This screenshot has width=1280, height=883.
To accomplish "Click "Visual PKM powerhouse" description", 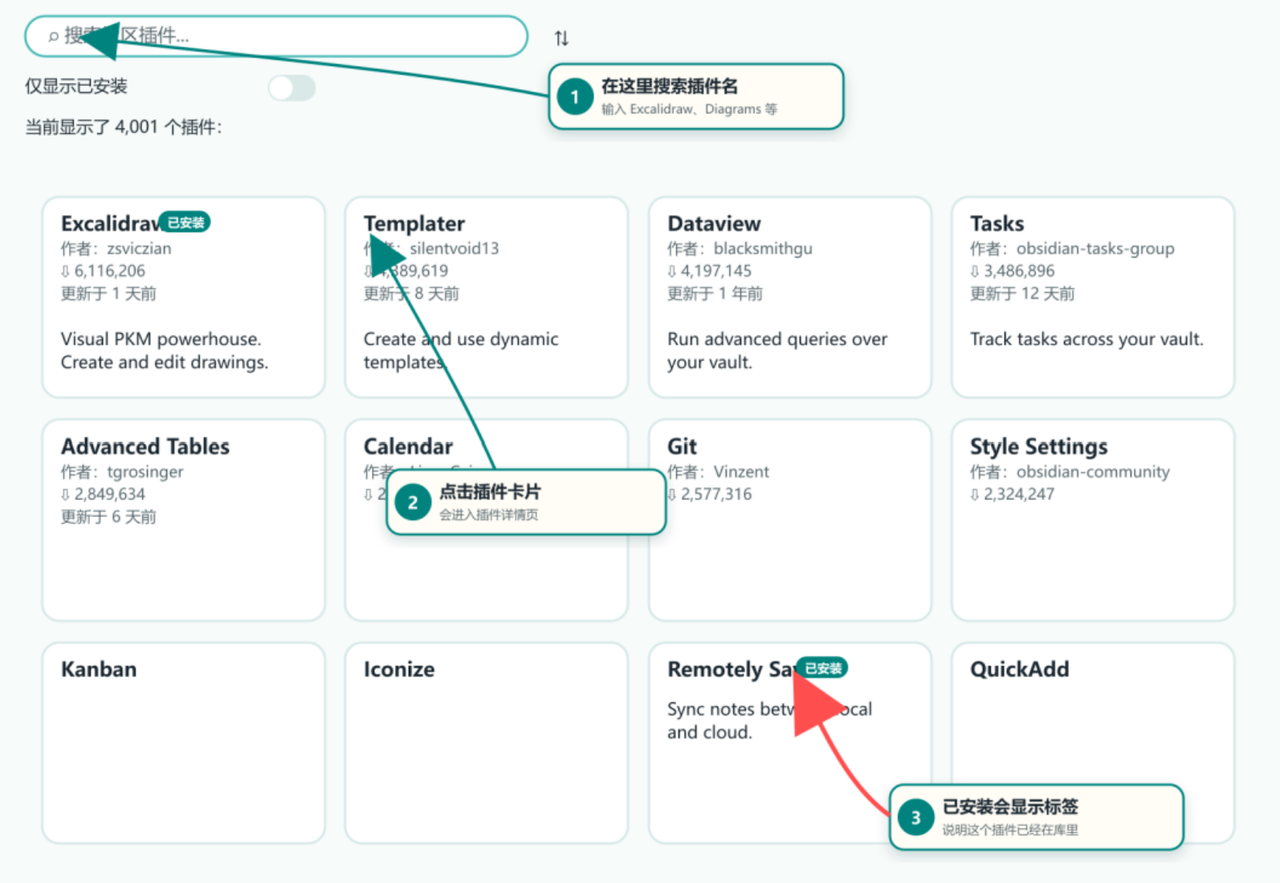I will point(165,351).
